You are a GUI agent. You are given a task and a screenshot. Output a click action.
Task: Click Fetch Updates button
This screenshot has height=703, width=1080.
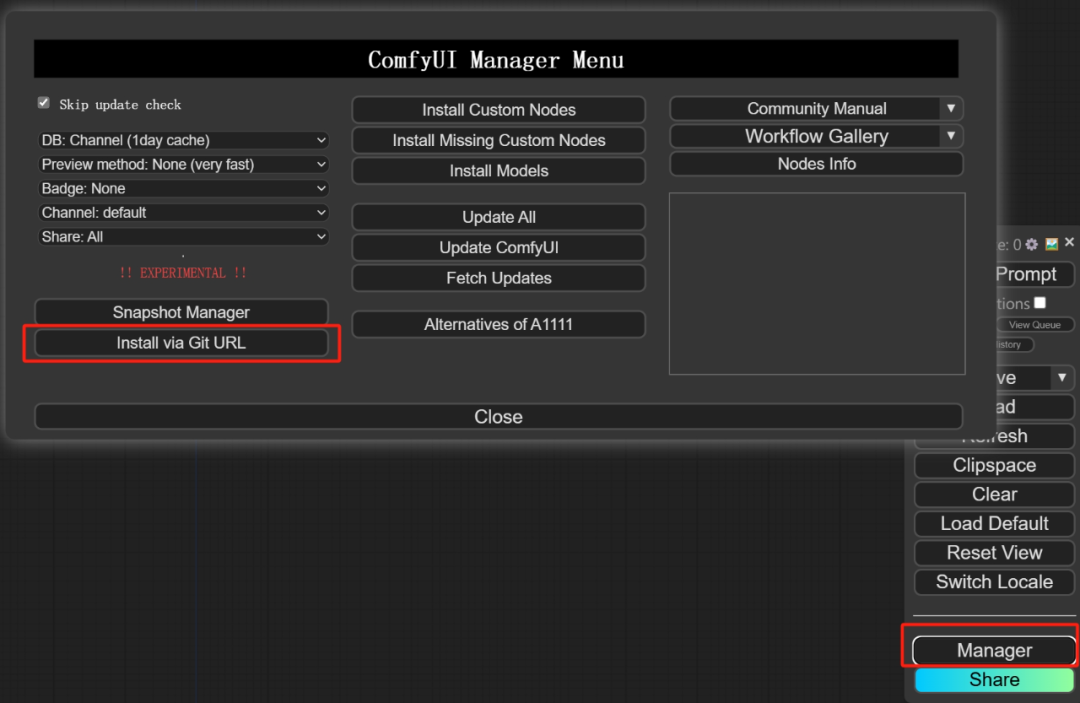[499, 278]
